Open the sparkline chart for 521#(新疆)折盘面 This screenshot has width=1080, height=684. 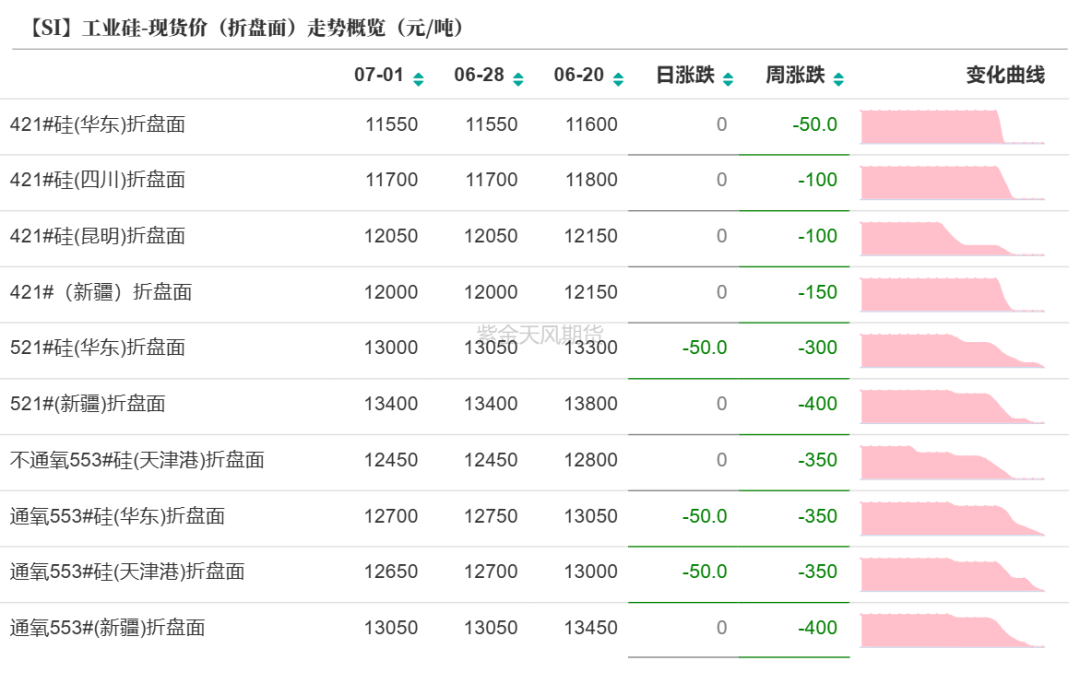[955, 404]
